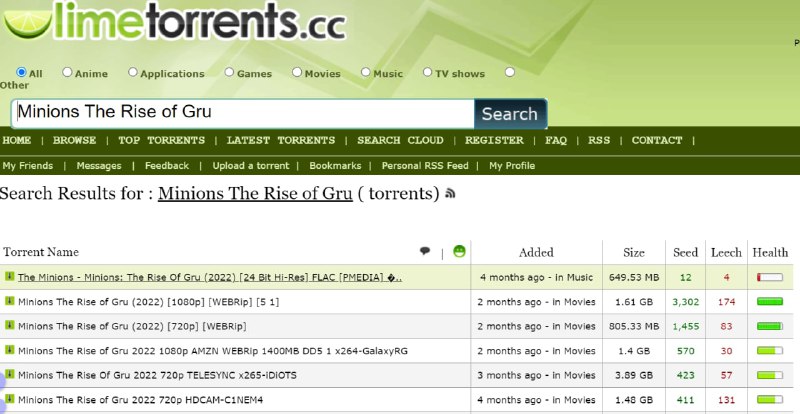Download icon for TELESYNC x265-iDiOTS torrent

10,374
